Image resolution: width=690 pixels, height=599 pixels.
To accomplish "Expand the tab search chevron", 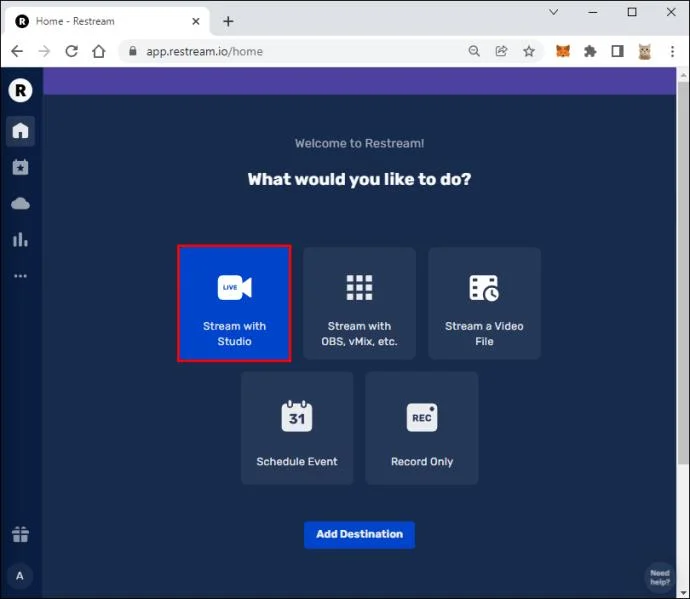I will coord(554,12).
